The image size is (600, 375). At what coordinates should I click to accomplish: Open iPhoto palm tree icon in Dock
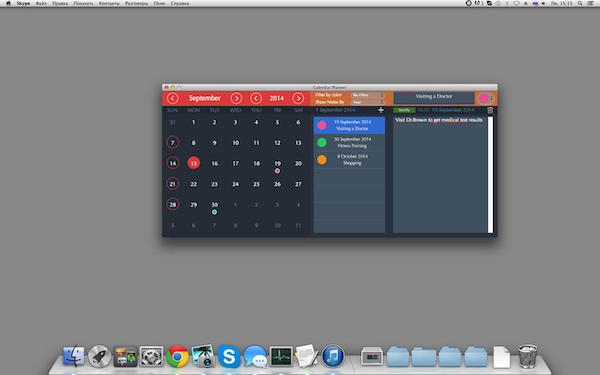203,356
